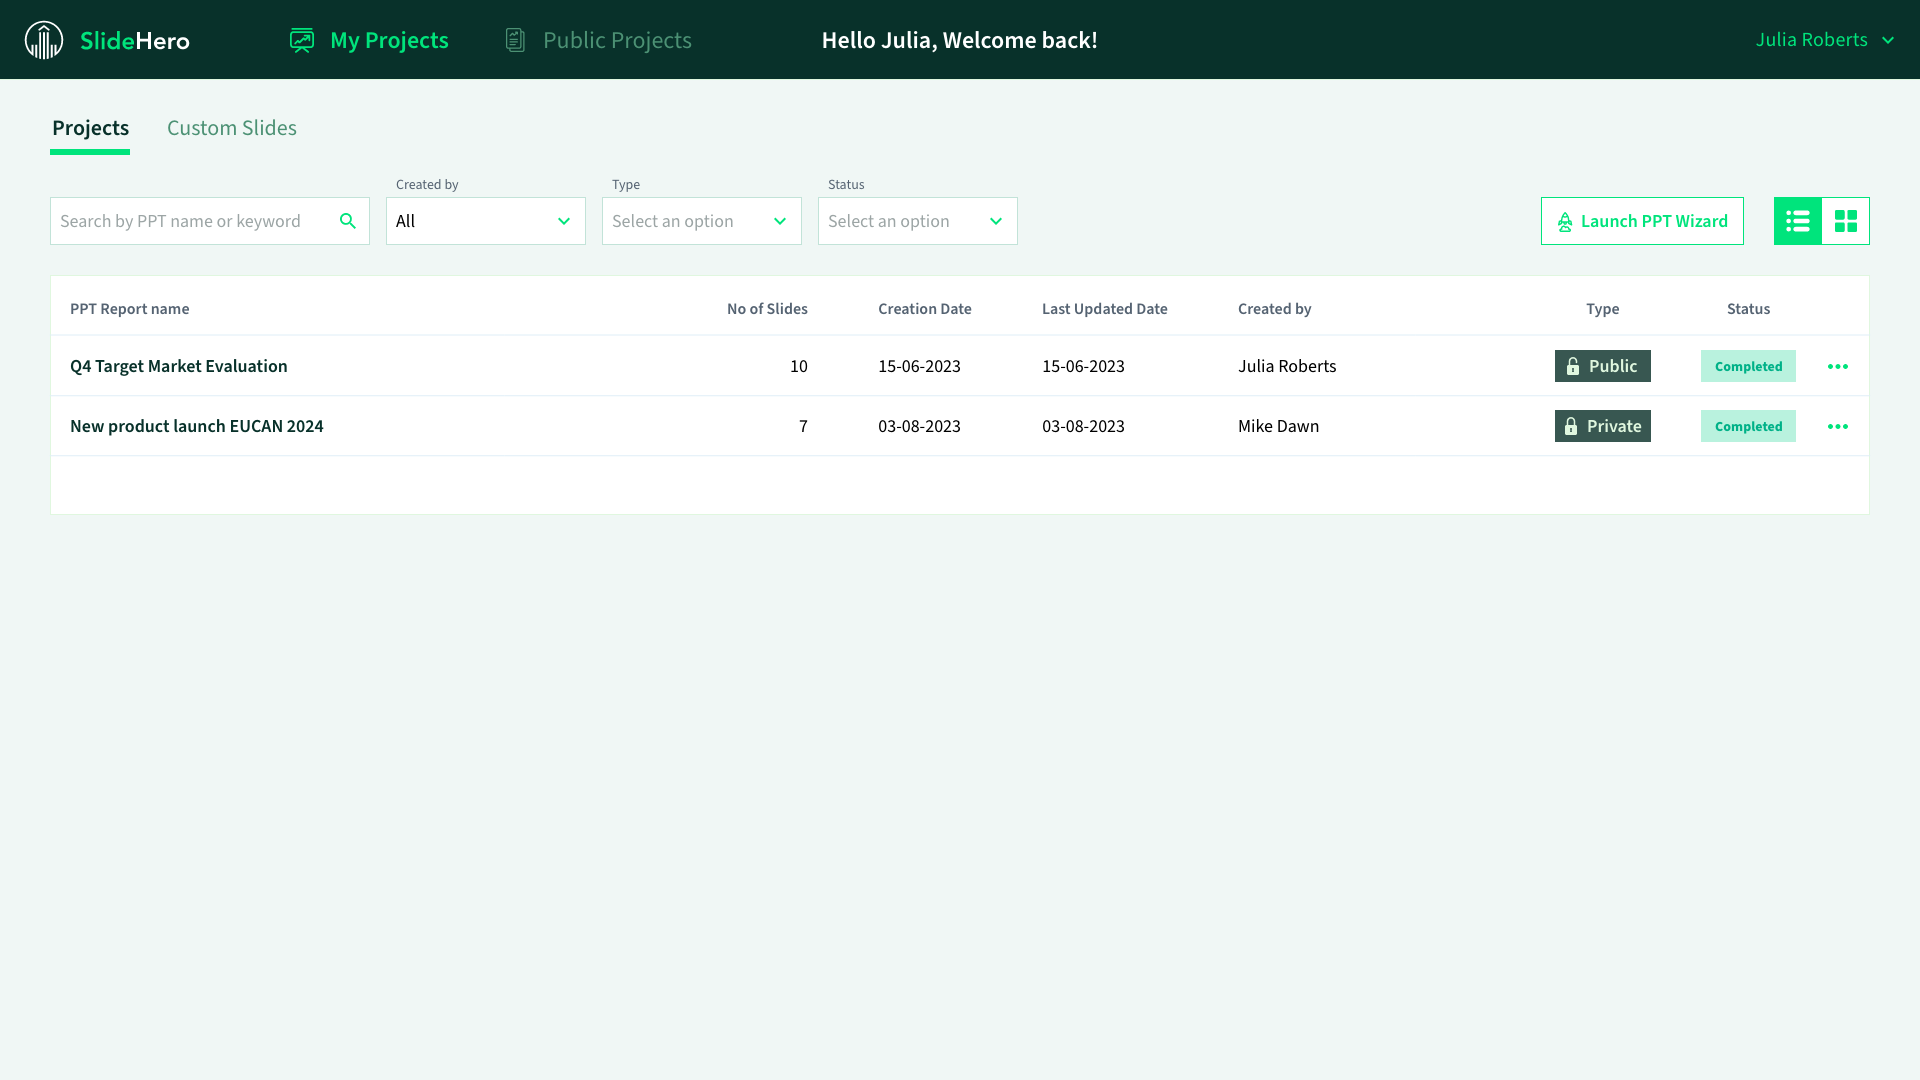Switch to grid view layout
The width and height of the screenshot is (1920, 1080).
click(1845, 221)
